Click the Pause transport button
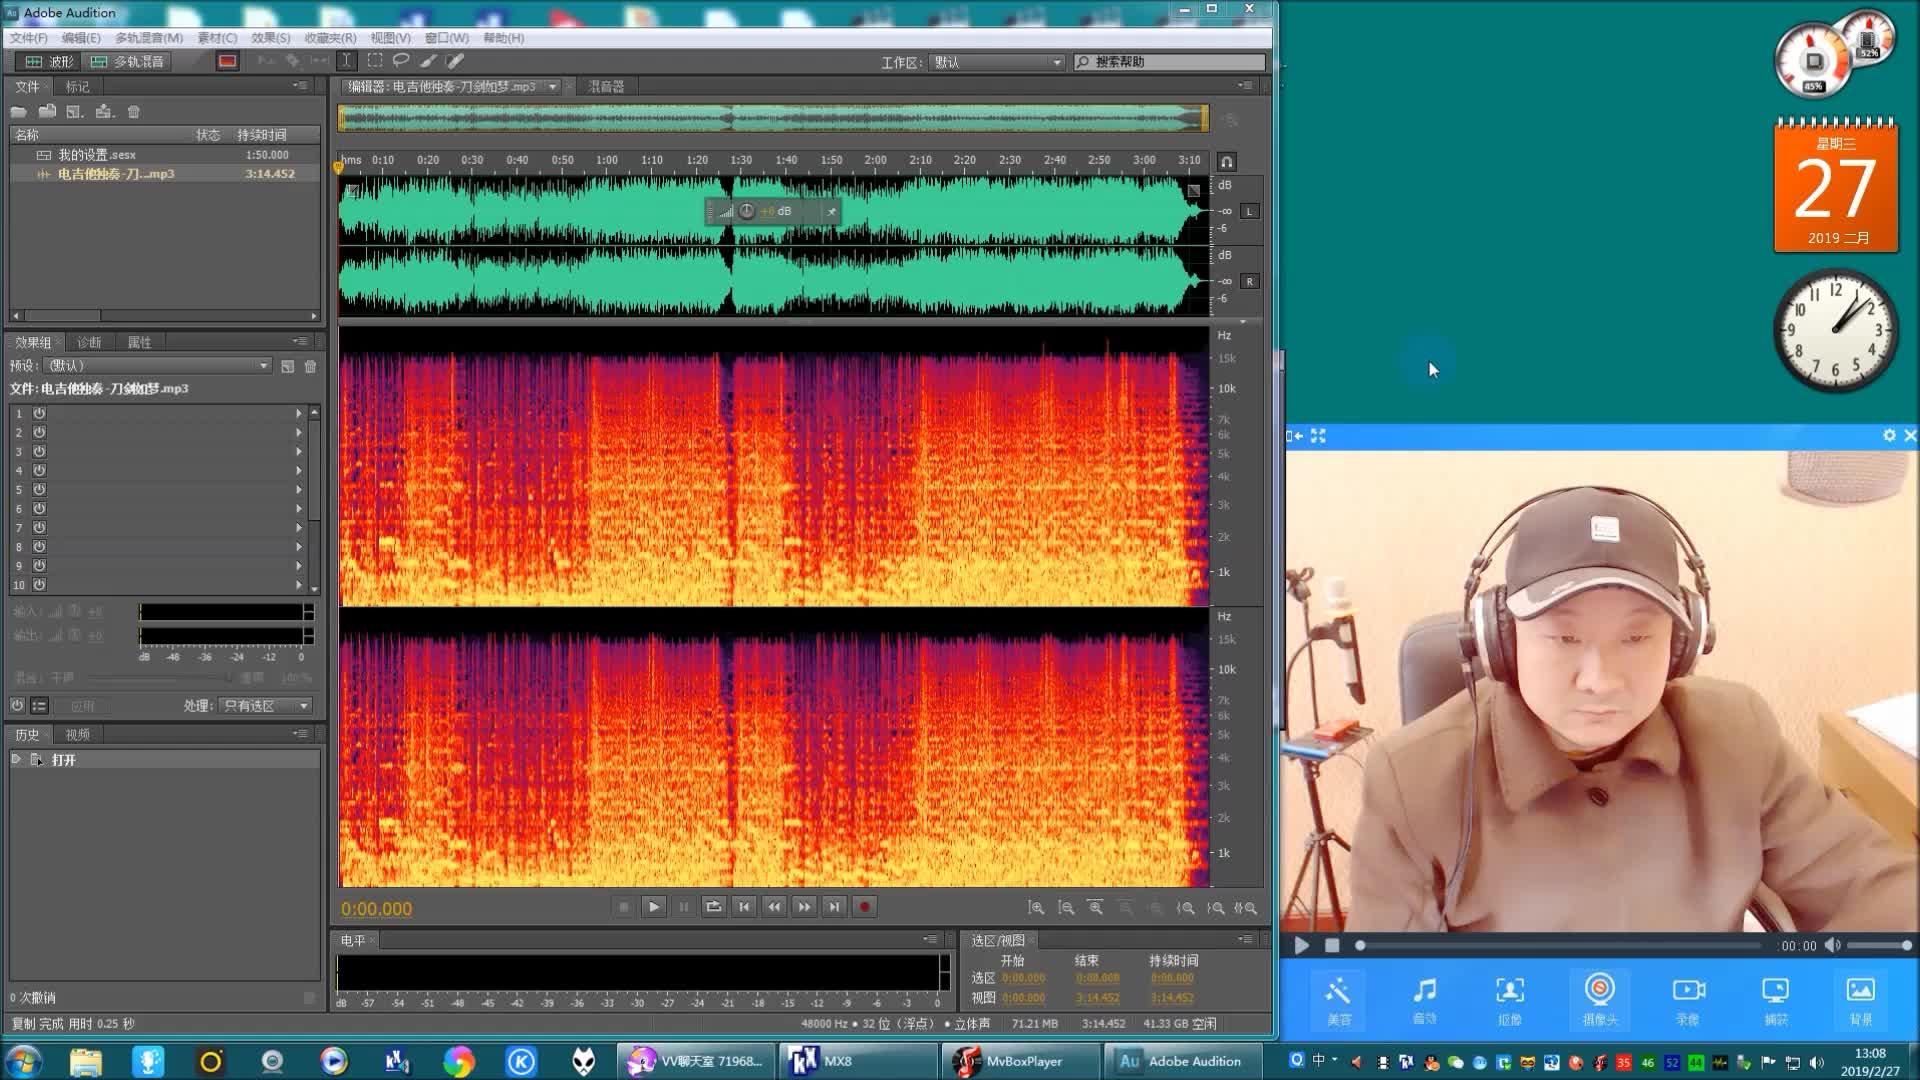 click(x=684, y=907)
